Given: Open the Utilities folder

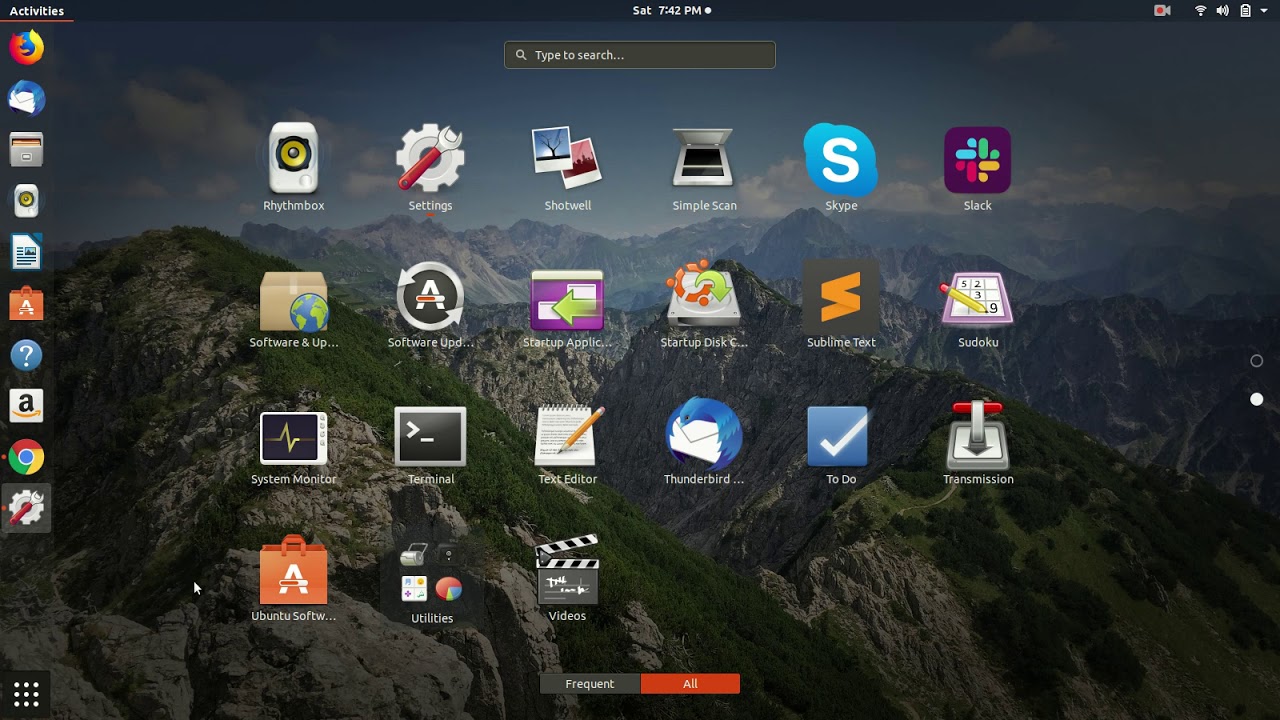Looking at the screenshot, I should (x=431, y=580).
